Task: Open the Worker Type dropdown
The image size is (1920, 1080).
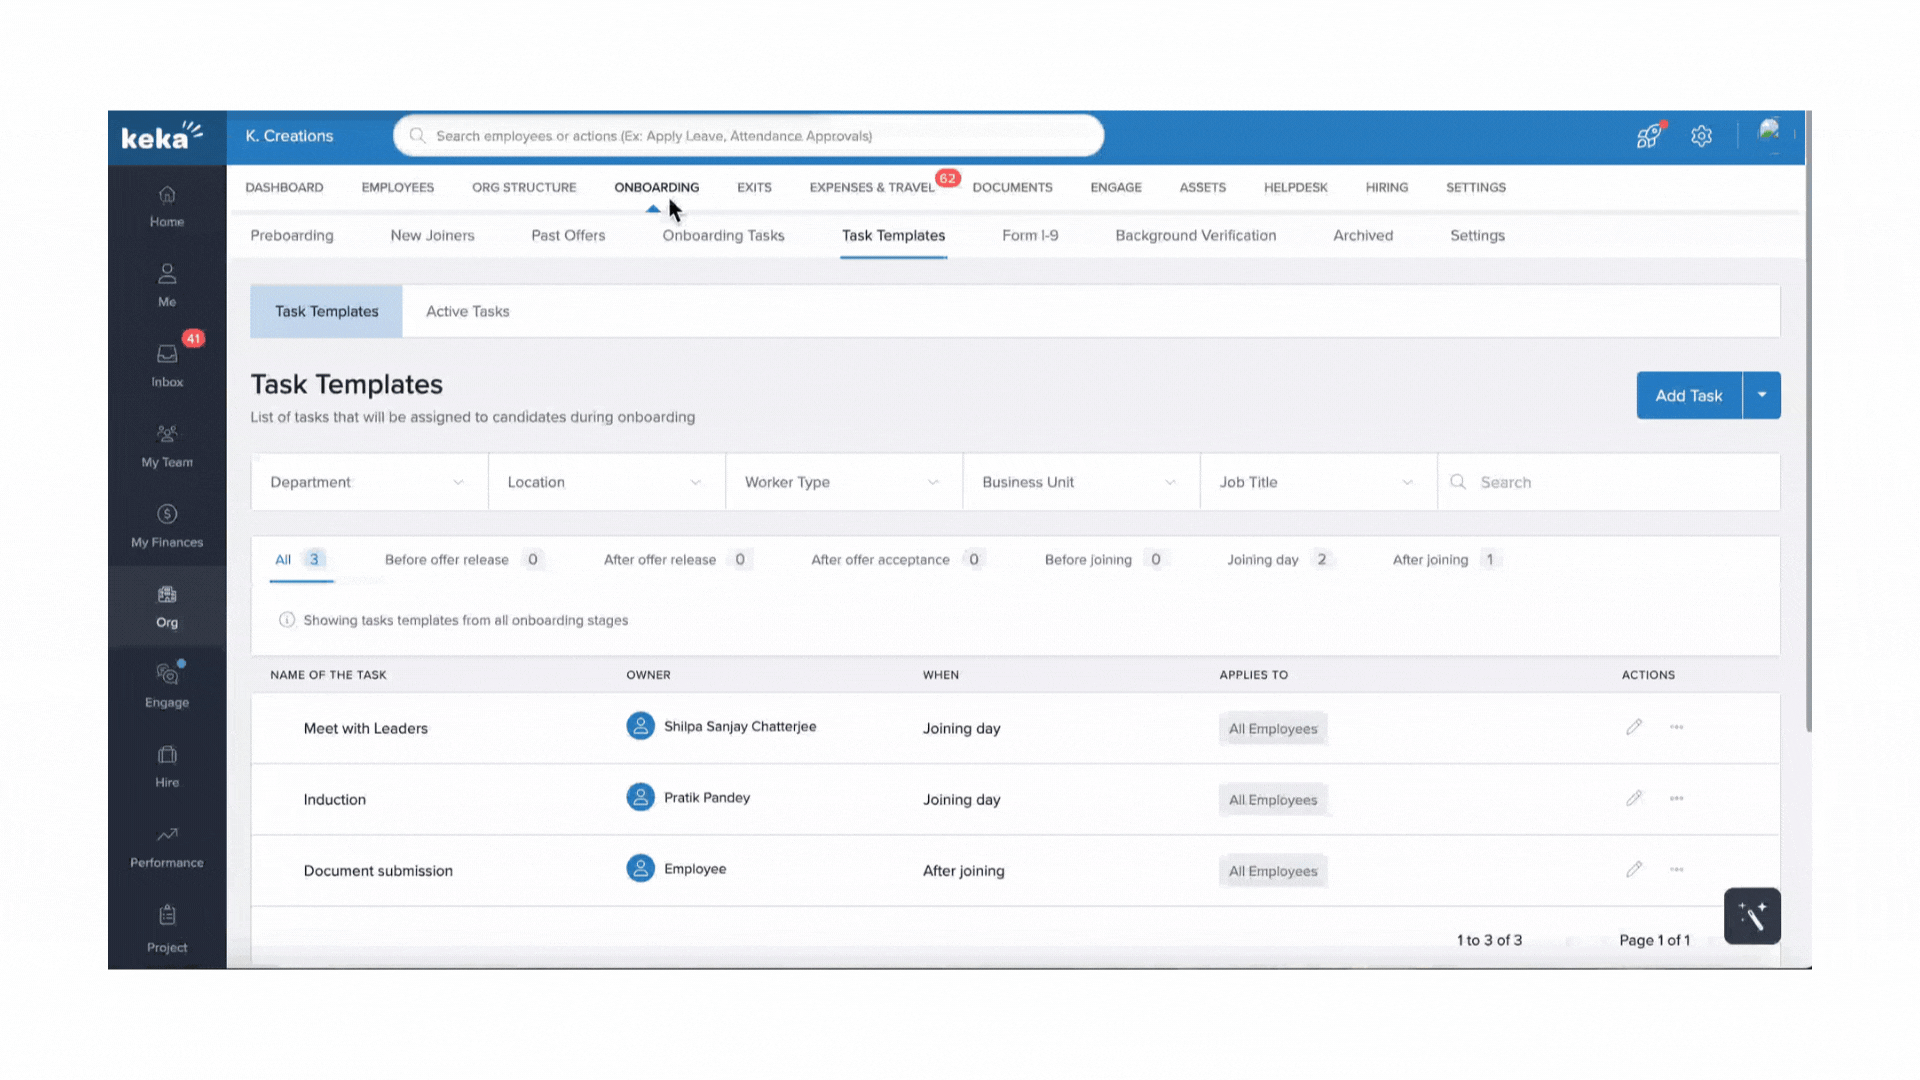Action: (x=842, y=482)
